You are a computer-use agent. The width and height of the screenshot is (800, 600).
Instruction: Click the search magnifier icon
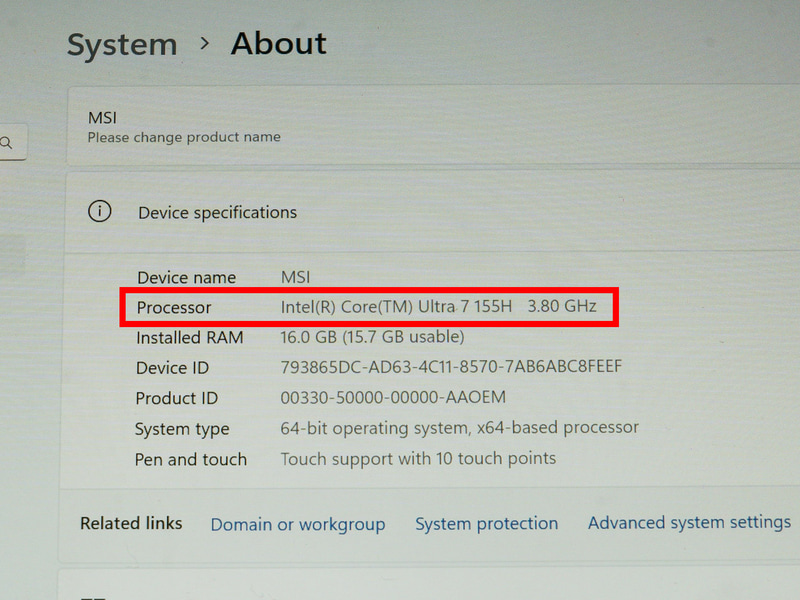(6, 143)
